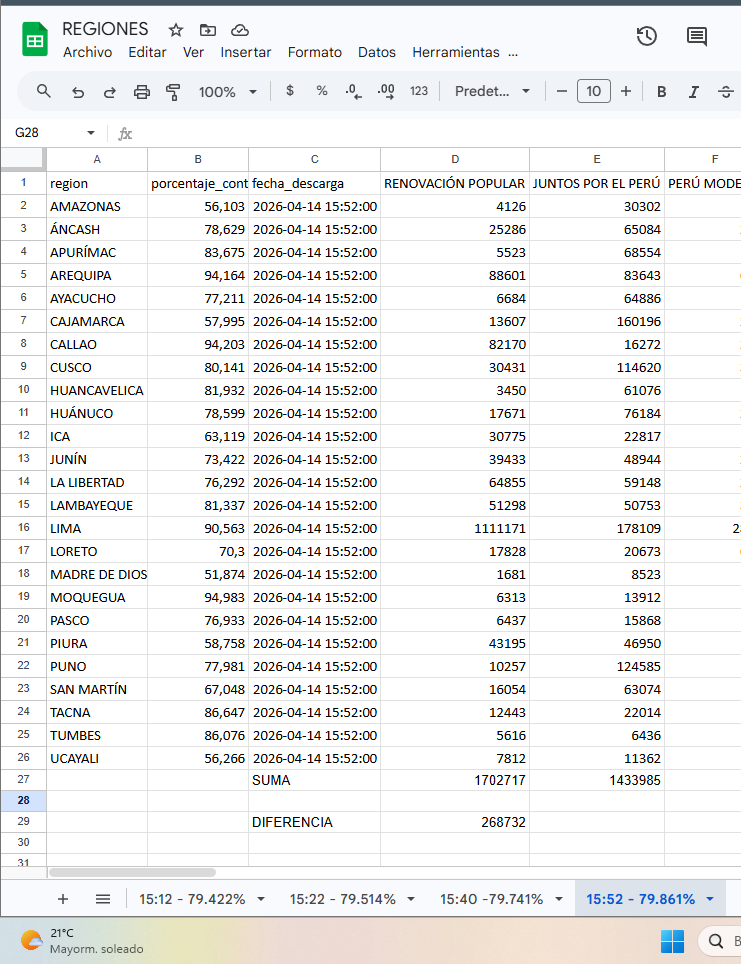Viewport: 741px width, 964px height.
Task: Open 15:12 sheet tab menu arrow
Action: click(261, 899)
